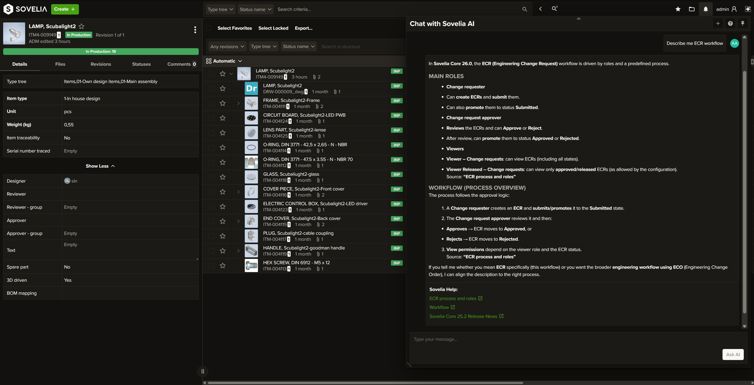
Task: Start new chat with plus icon
Action: [718, 24]
